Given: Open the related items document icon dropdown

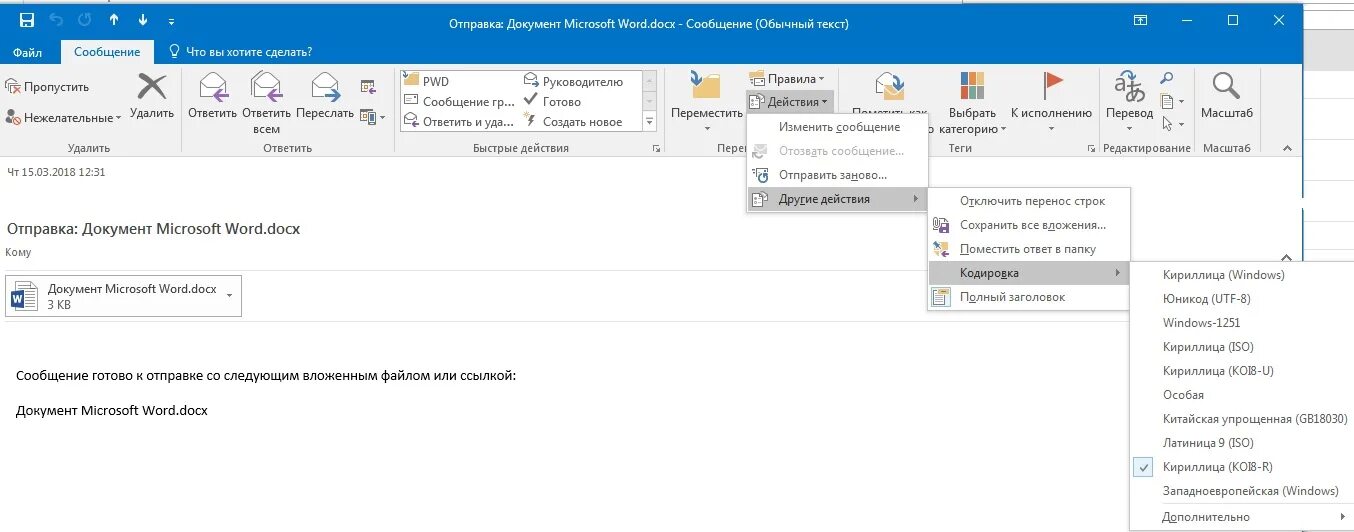Looking at the screenshot, I should tap(1172, 101).
